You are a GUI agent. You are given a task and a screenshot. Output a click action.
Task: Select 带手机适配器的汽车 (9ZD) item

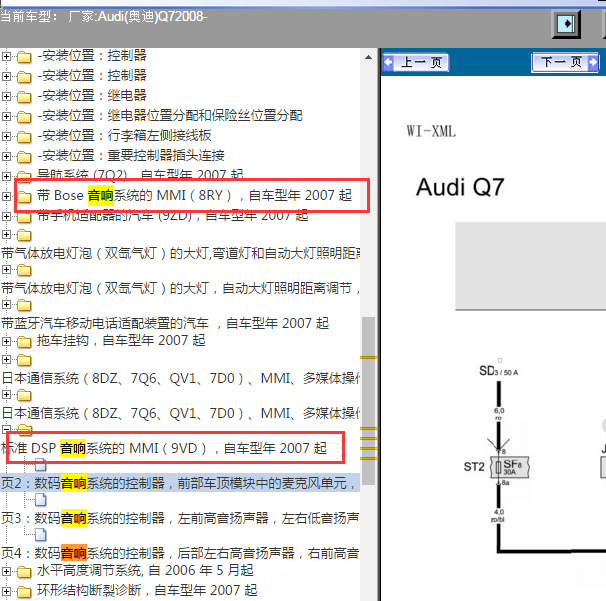click(172, 216)
